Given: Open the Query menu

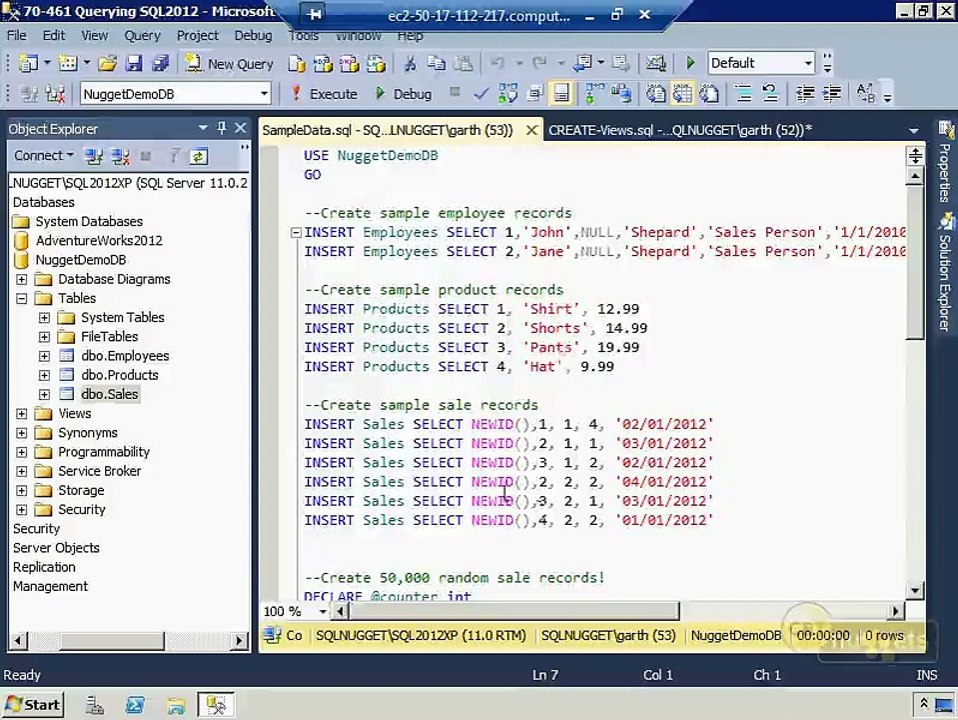Looking at the screenshot, I should tap(142, 35).
